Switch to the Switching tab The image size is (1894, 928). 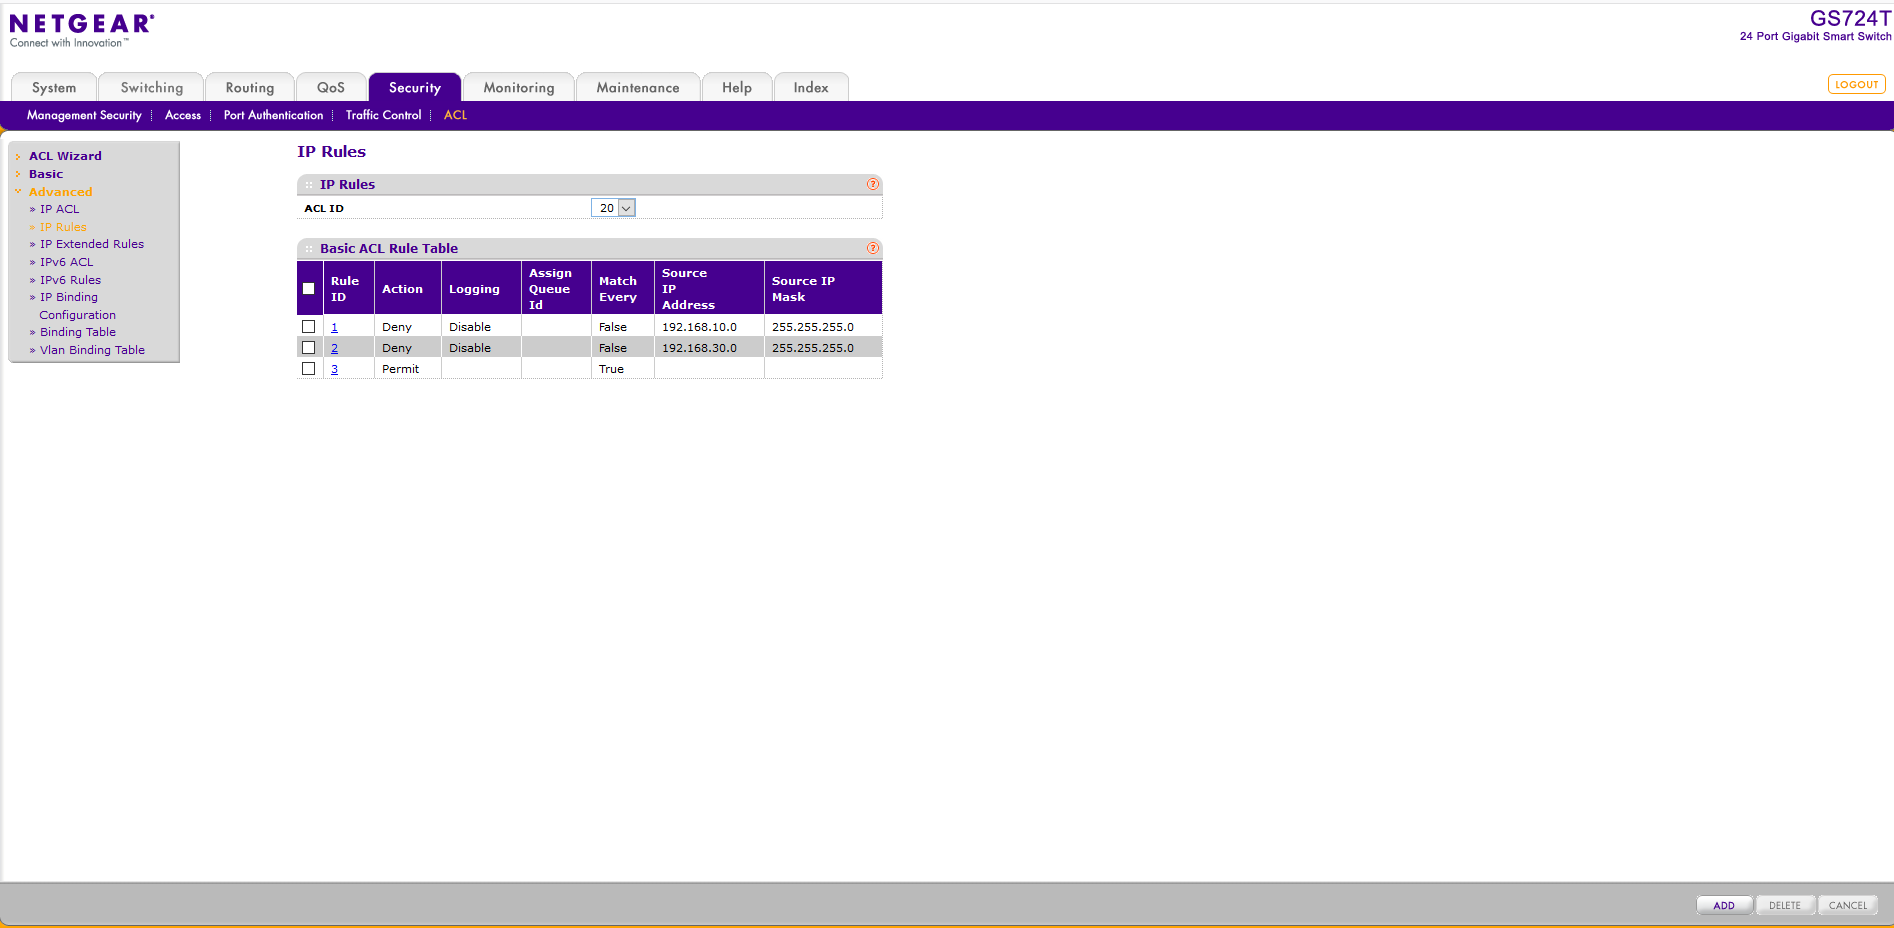pyautogui.click(x=152, y=88)
